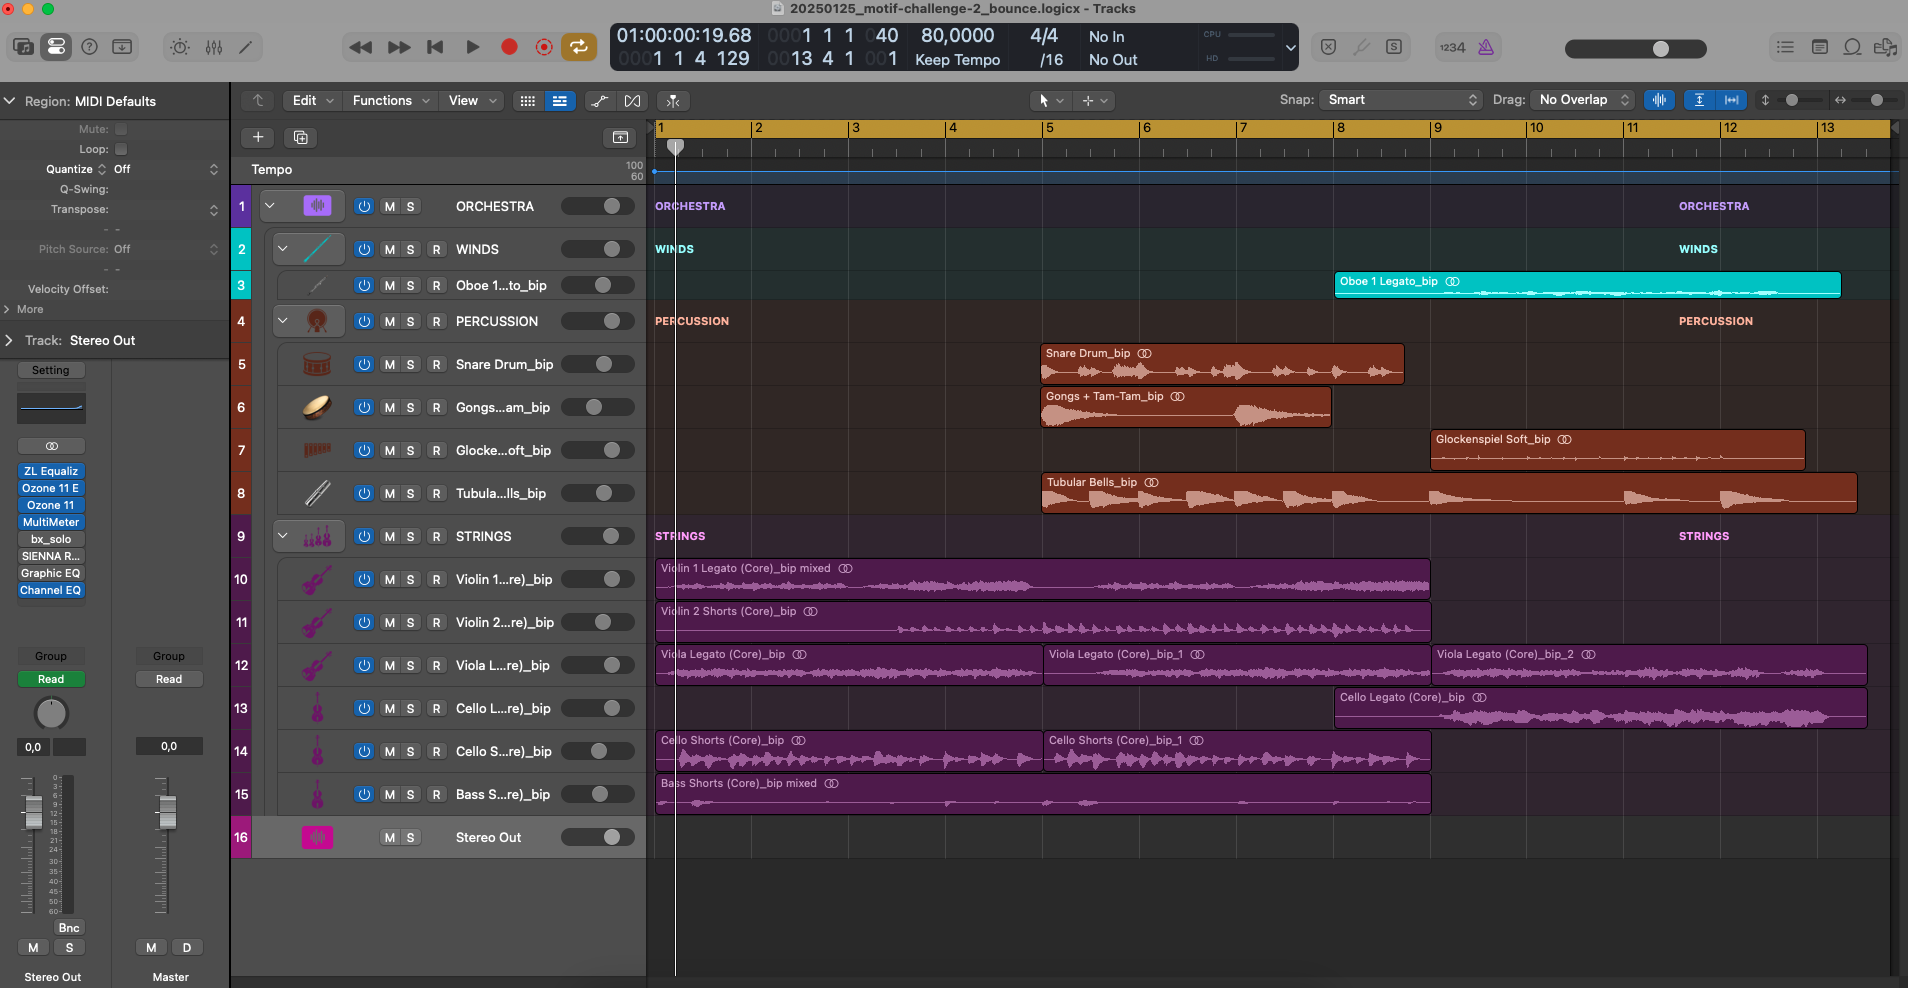Open Loop Browser icon
Viewport: 1908px width, 988px height.
[x=1852, y=47]
